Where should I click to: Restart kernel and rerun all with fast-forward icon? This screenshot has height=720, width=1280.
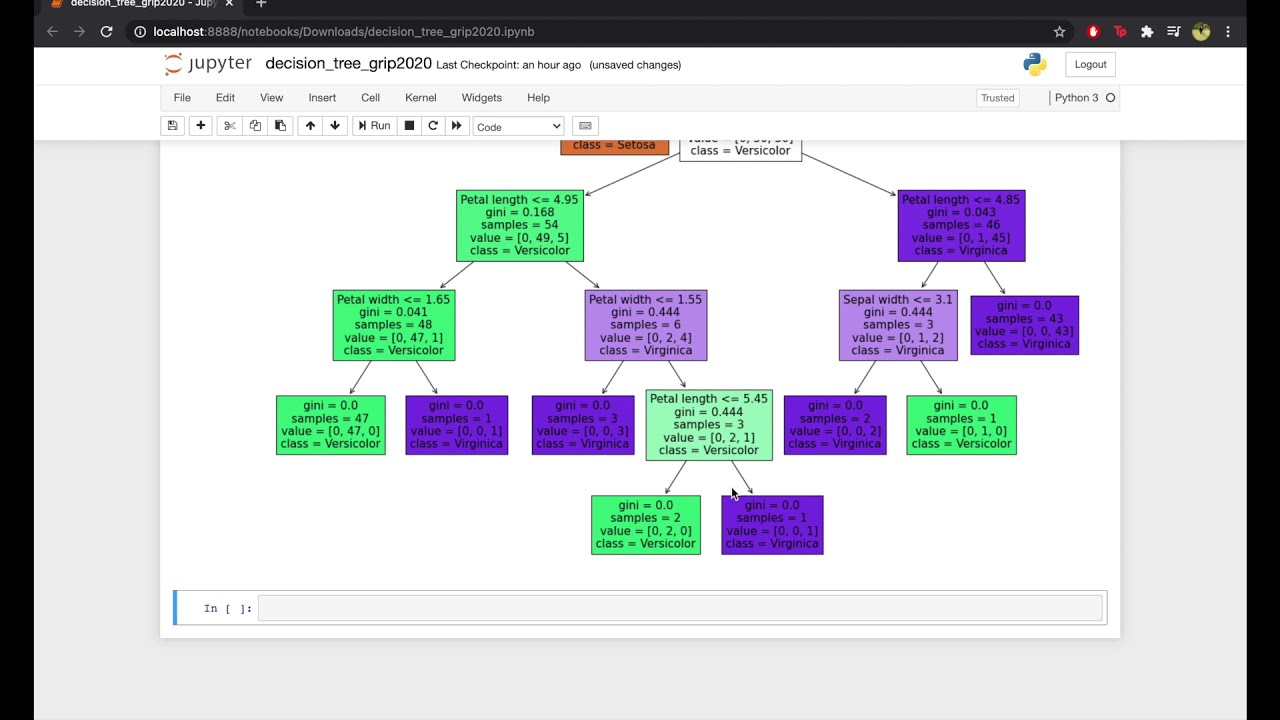point(457,126)
